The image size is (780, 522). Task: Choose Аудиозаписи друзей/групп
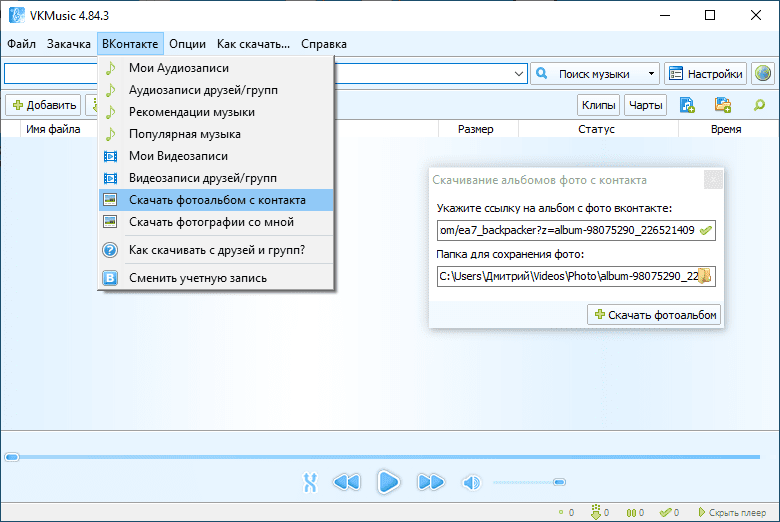tap(216, 90)
